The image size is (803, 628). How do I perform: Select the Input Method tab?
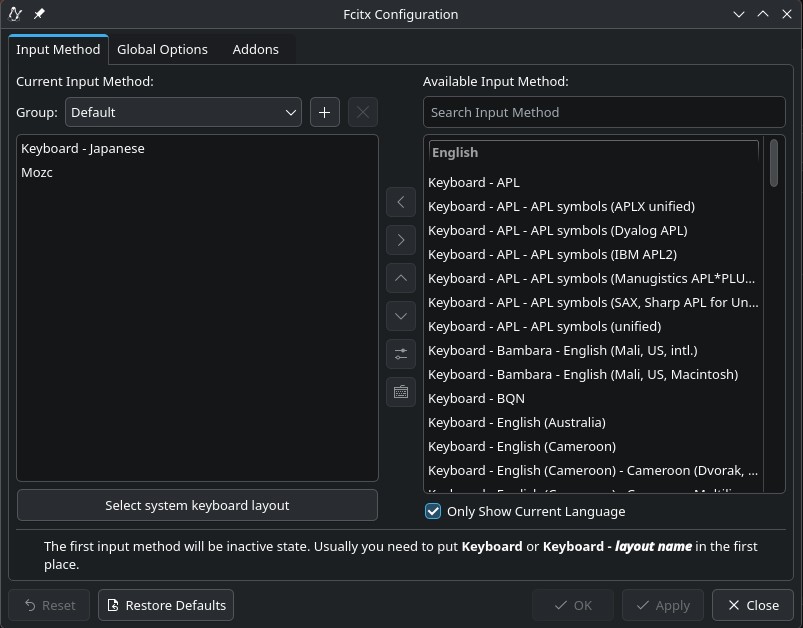(58, 49)
